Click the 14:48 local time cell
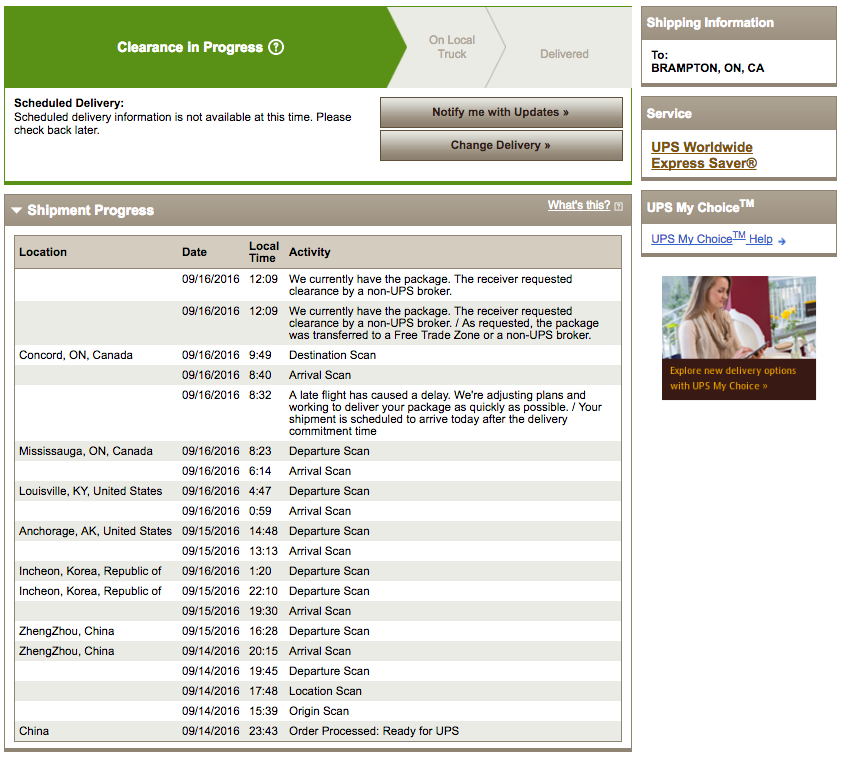Image resolution: width=842 pixels, height=758 pixels. tap(263, 531)
